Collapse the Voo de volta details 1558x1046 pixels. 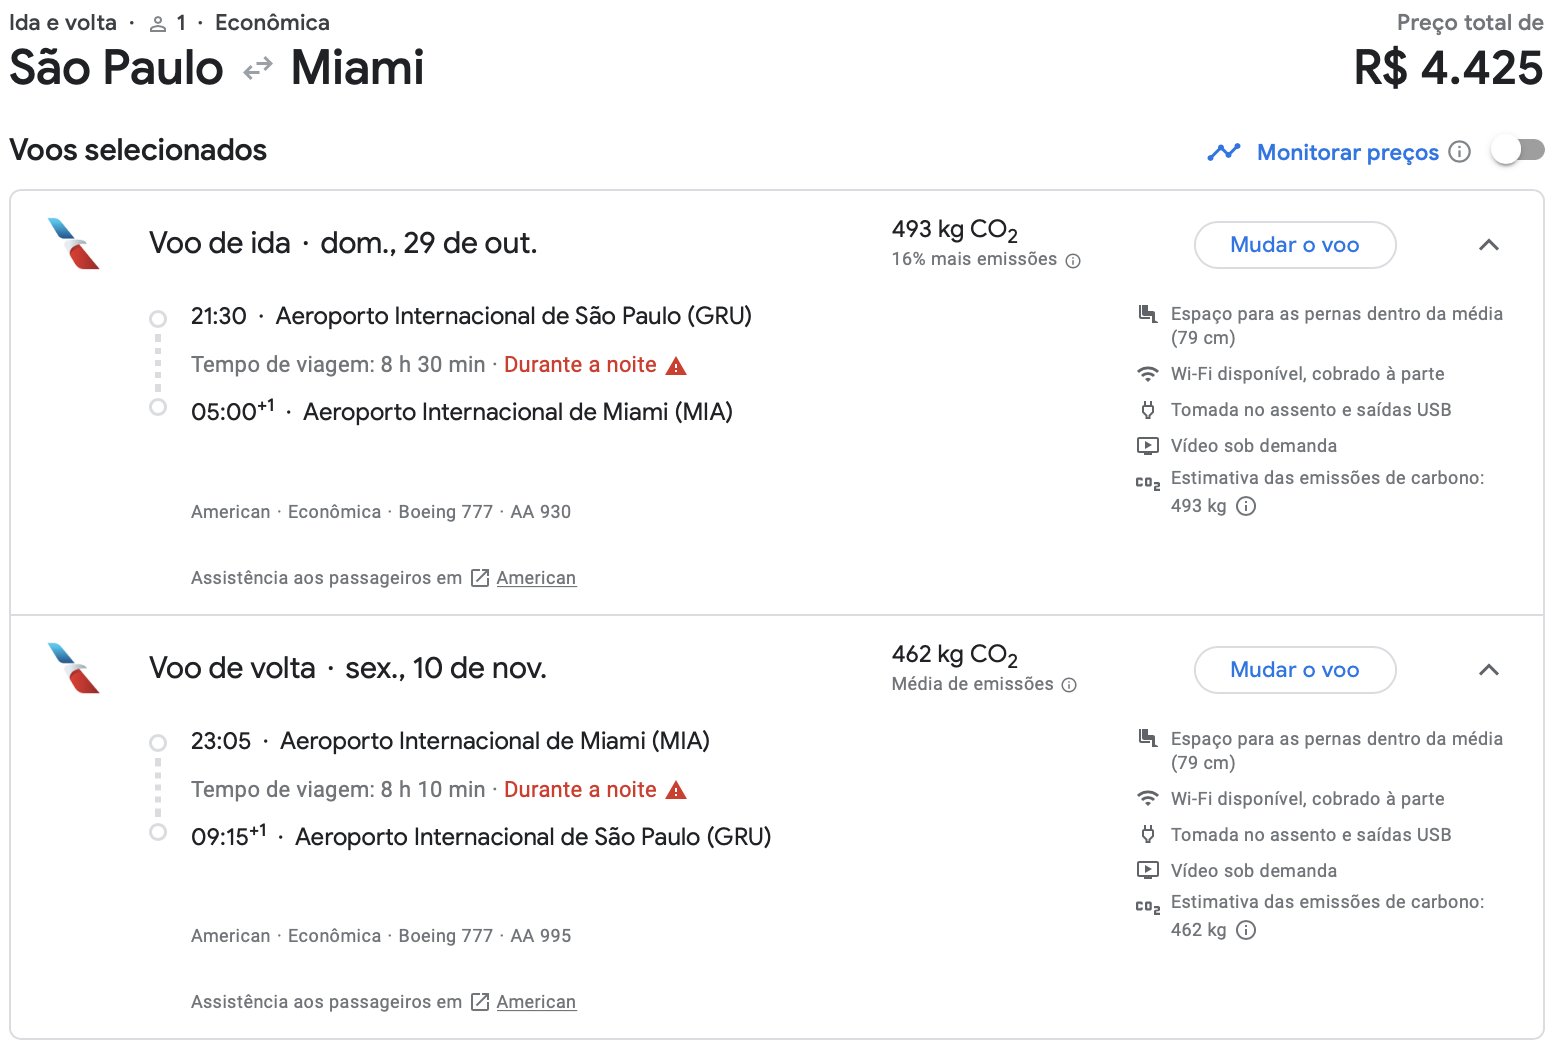pyautogui.click(x=1489, y=670)
